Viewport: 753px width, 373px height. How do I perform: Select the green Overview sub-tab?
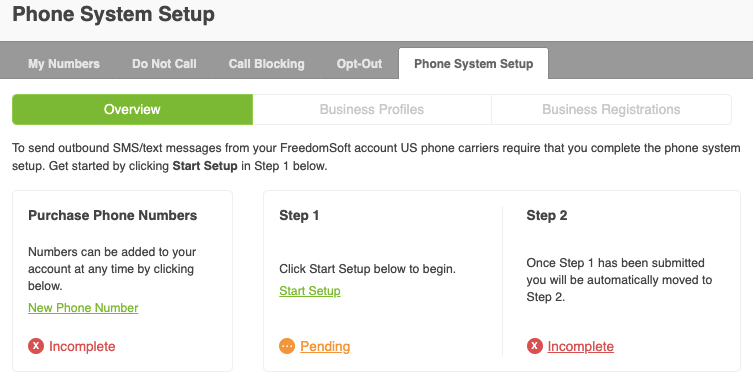pyautogui.click(x=133, y=109)
